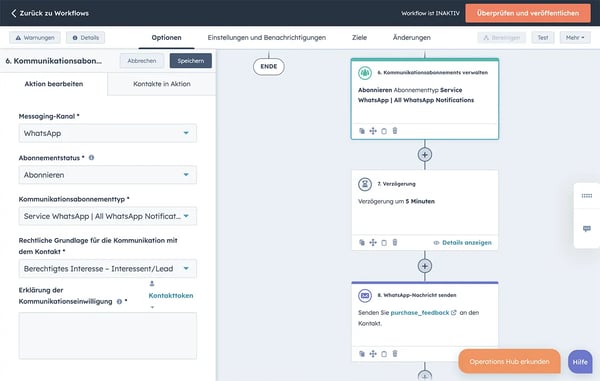Move icon on Kommunikationsabonnements card
600x381 pixels.
pos(373,131)
